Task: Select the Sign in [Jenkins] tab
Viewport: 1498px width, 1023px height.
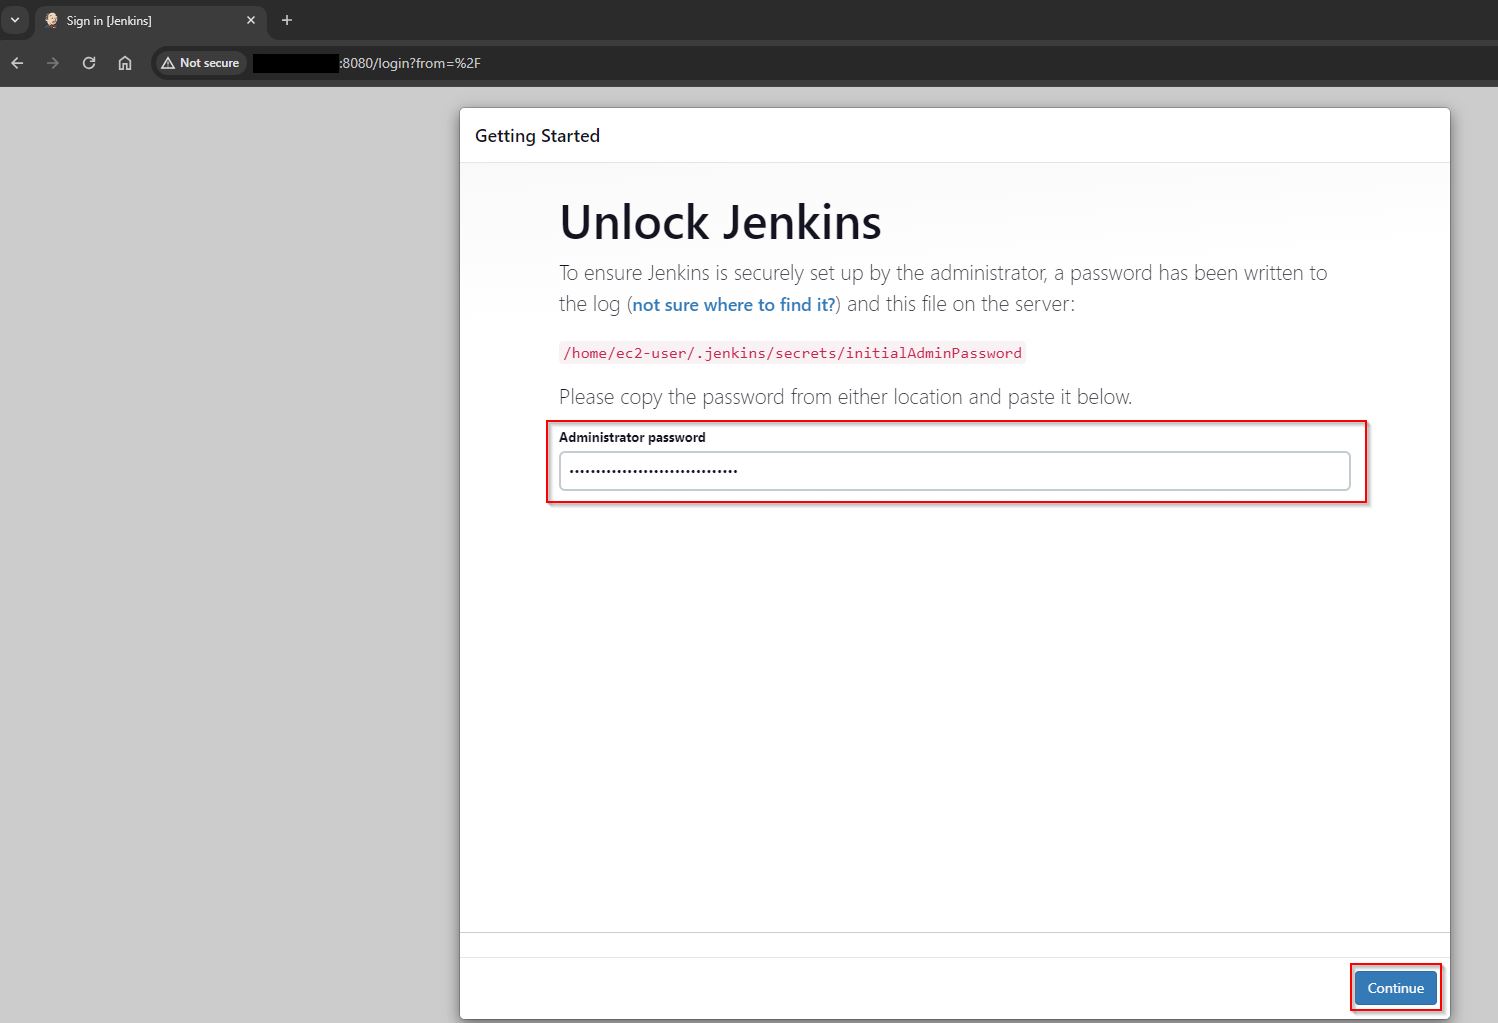Action: pyautogui.click(x=150, y=20)
